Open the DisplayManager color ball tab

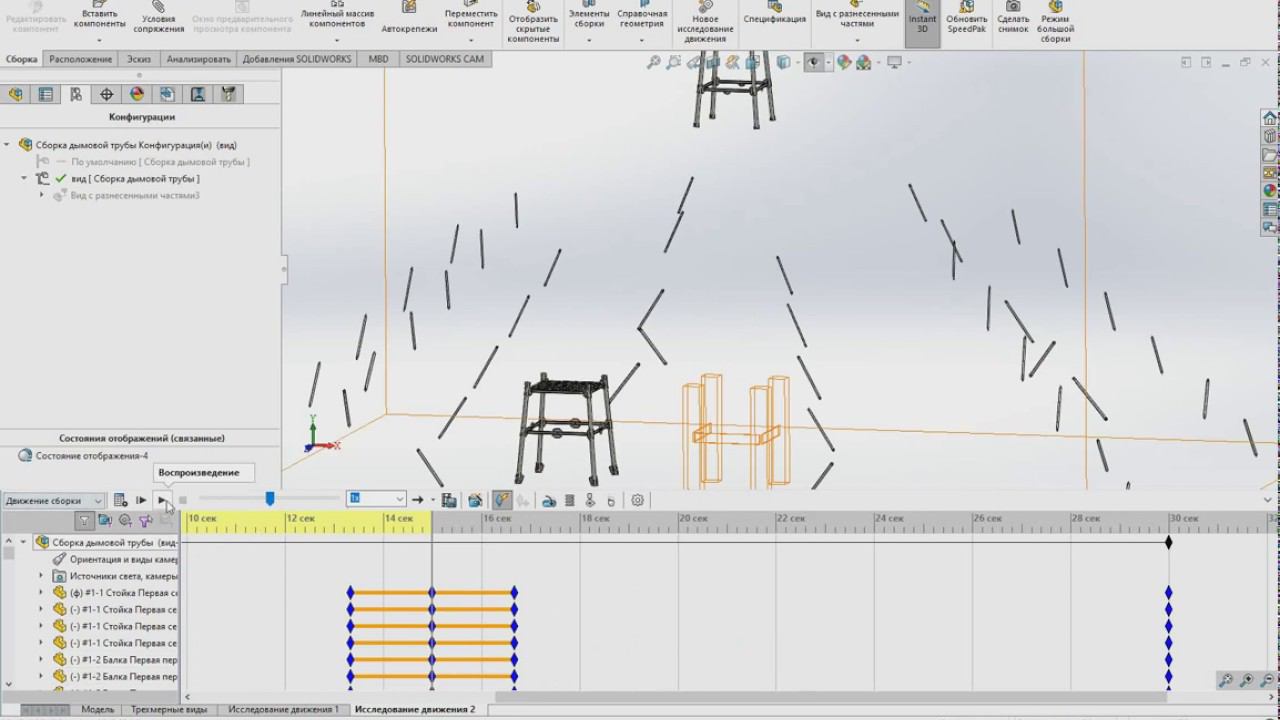pyautogui.click(x=137, y=94)
